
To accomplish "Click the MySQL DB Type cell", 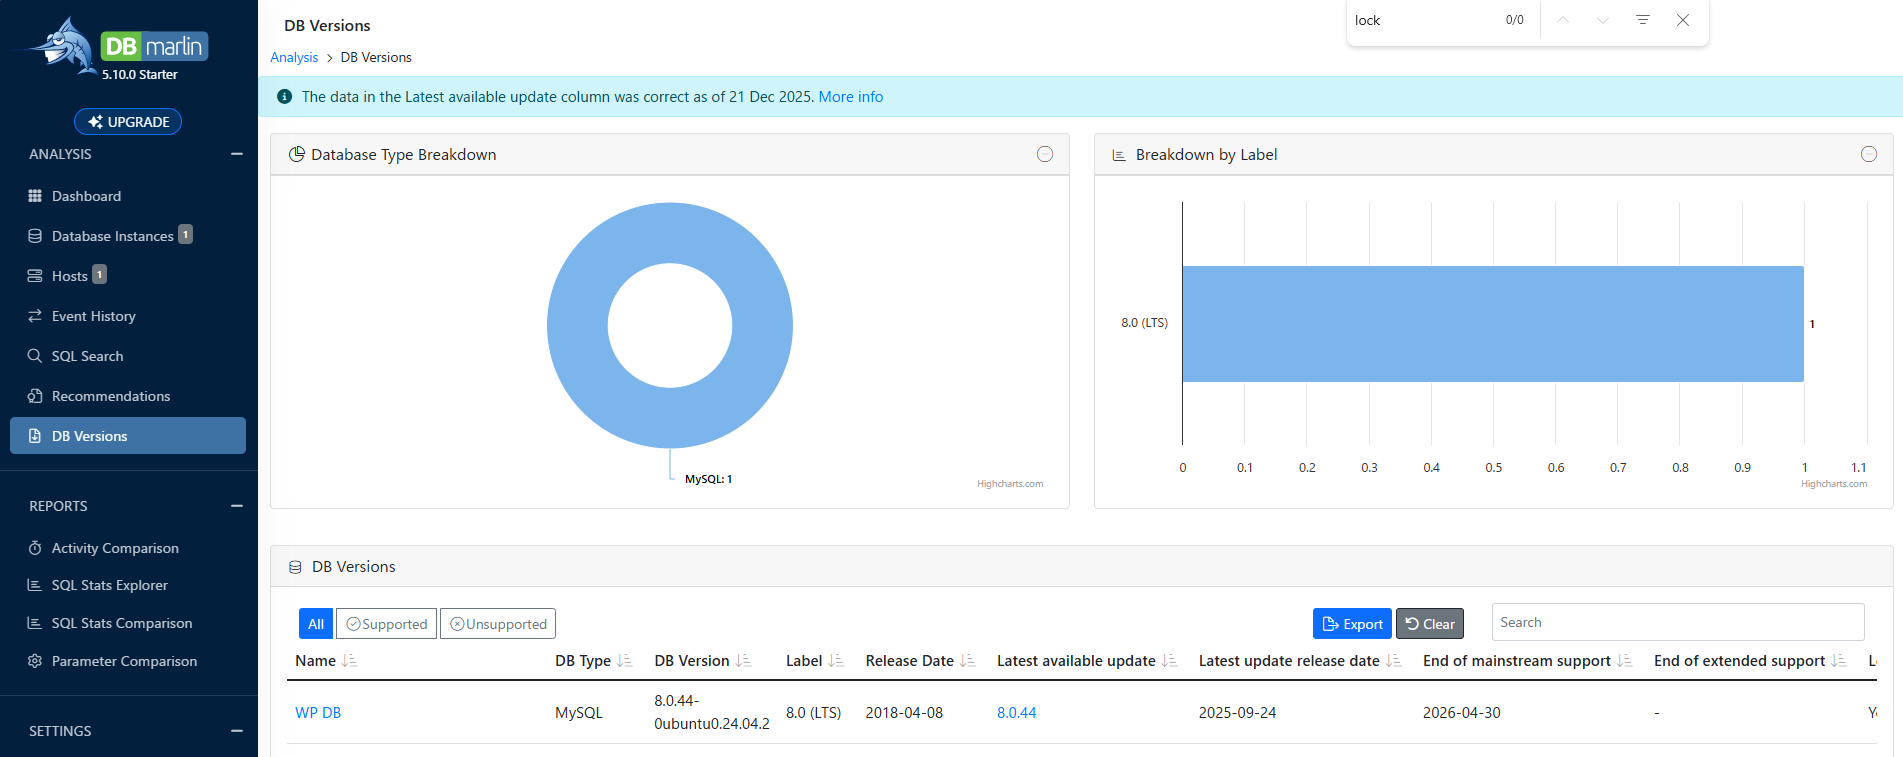I will coord(579,713).
